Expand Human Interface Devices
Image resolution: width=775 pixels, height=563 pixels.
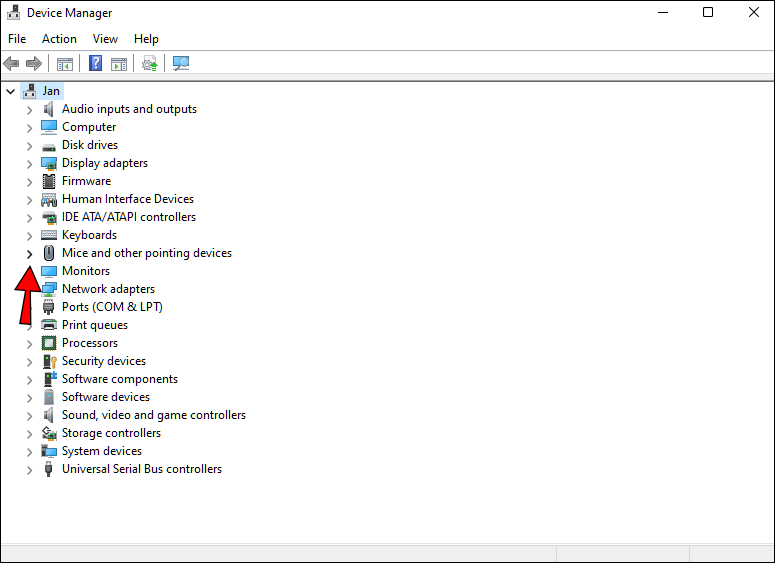point(29,200)
